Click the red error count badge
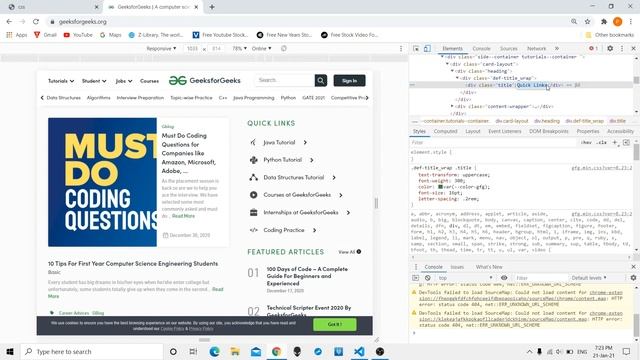 593,49
